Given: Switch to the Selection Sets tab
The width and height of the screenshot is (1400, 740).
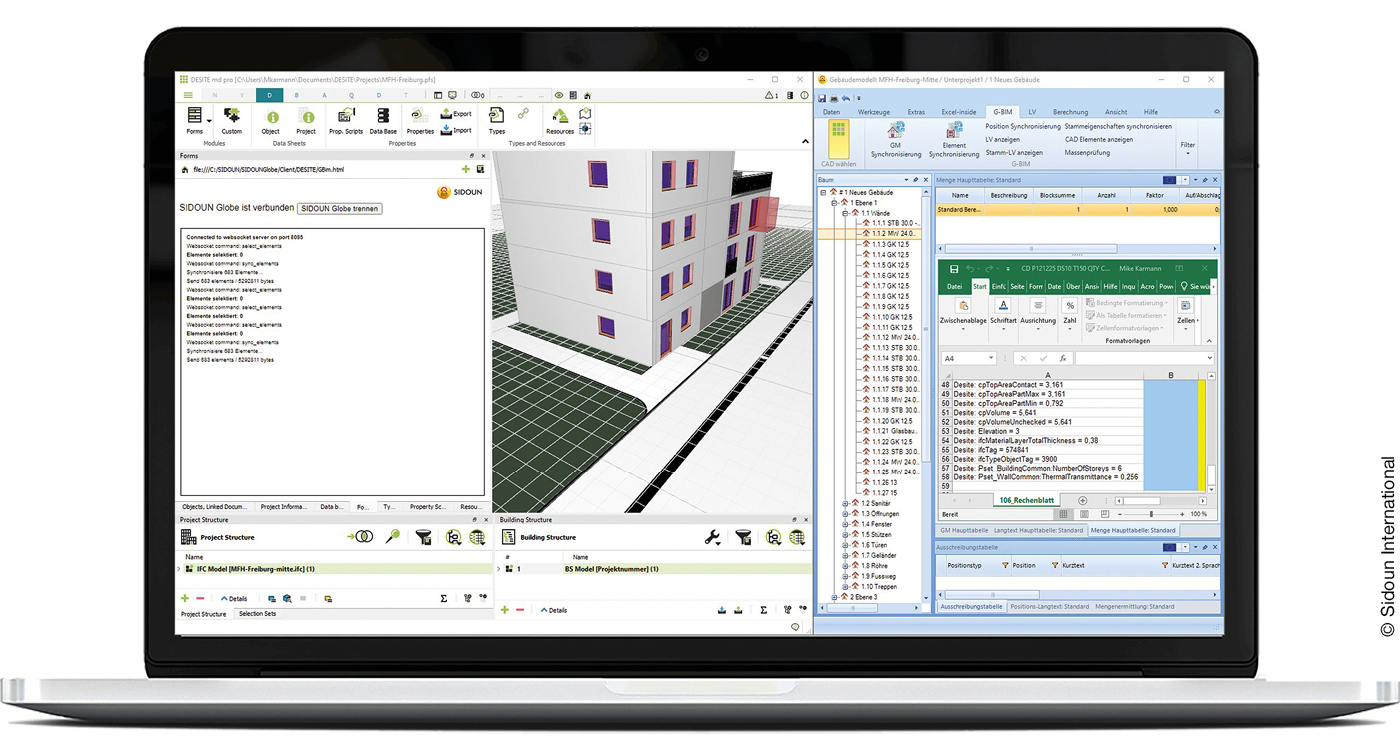Looking at the screenshot, I should [x=258, y=614].
